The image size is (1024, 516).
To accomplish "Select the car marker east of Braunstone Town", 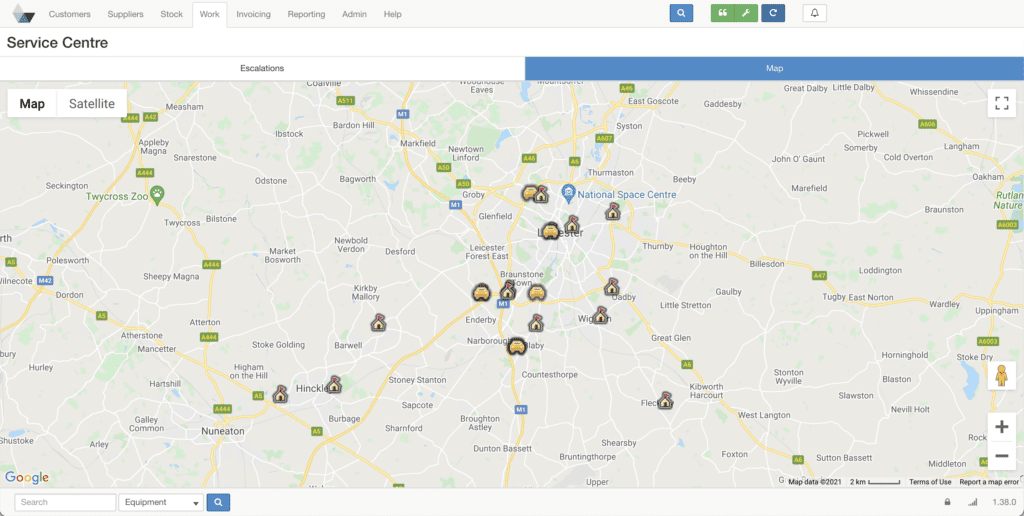I will (x=537, y=292).
